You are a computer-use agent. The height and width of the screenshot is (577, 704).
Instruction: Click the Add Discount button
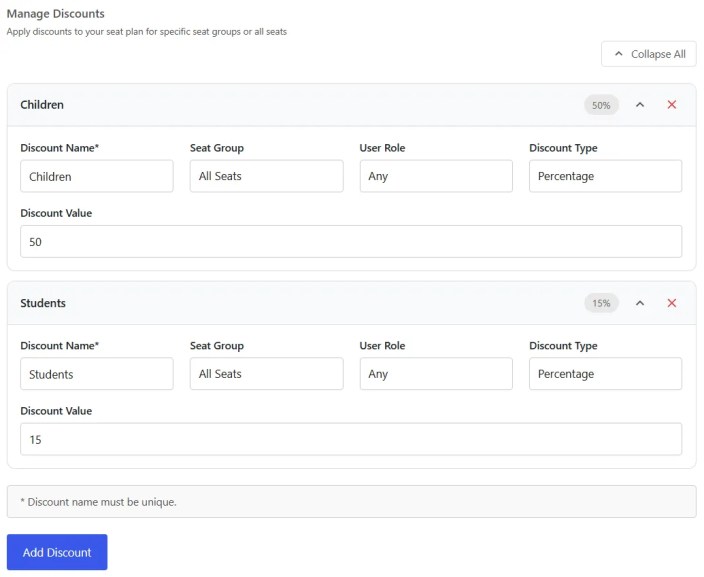pos(57,552)
